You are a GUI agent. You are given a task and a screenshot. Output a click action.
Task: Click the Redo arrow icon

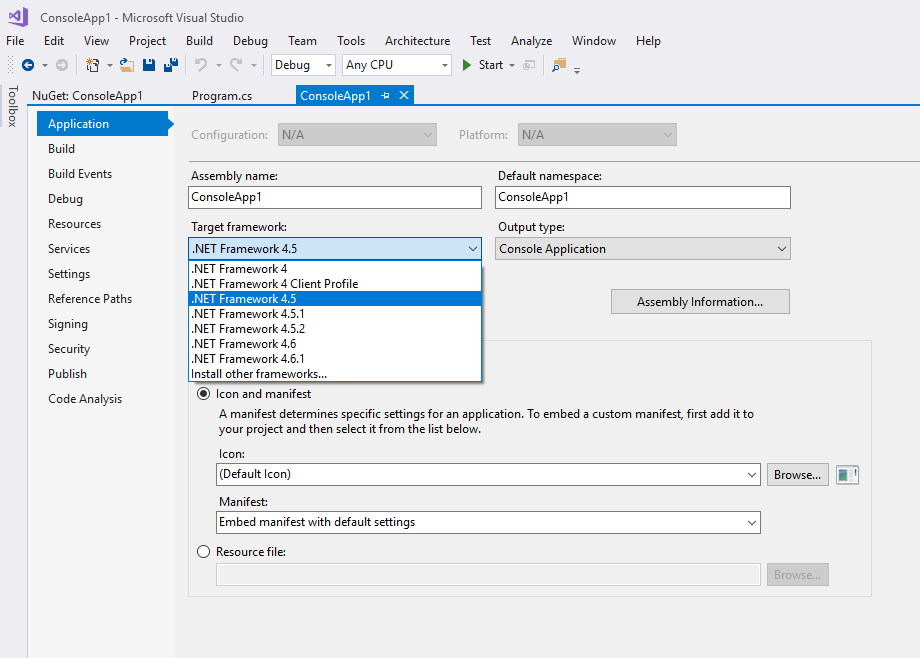coord(236,65)
